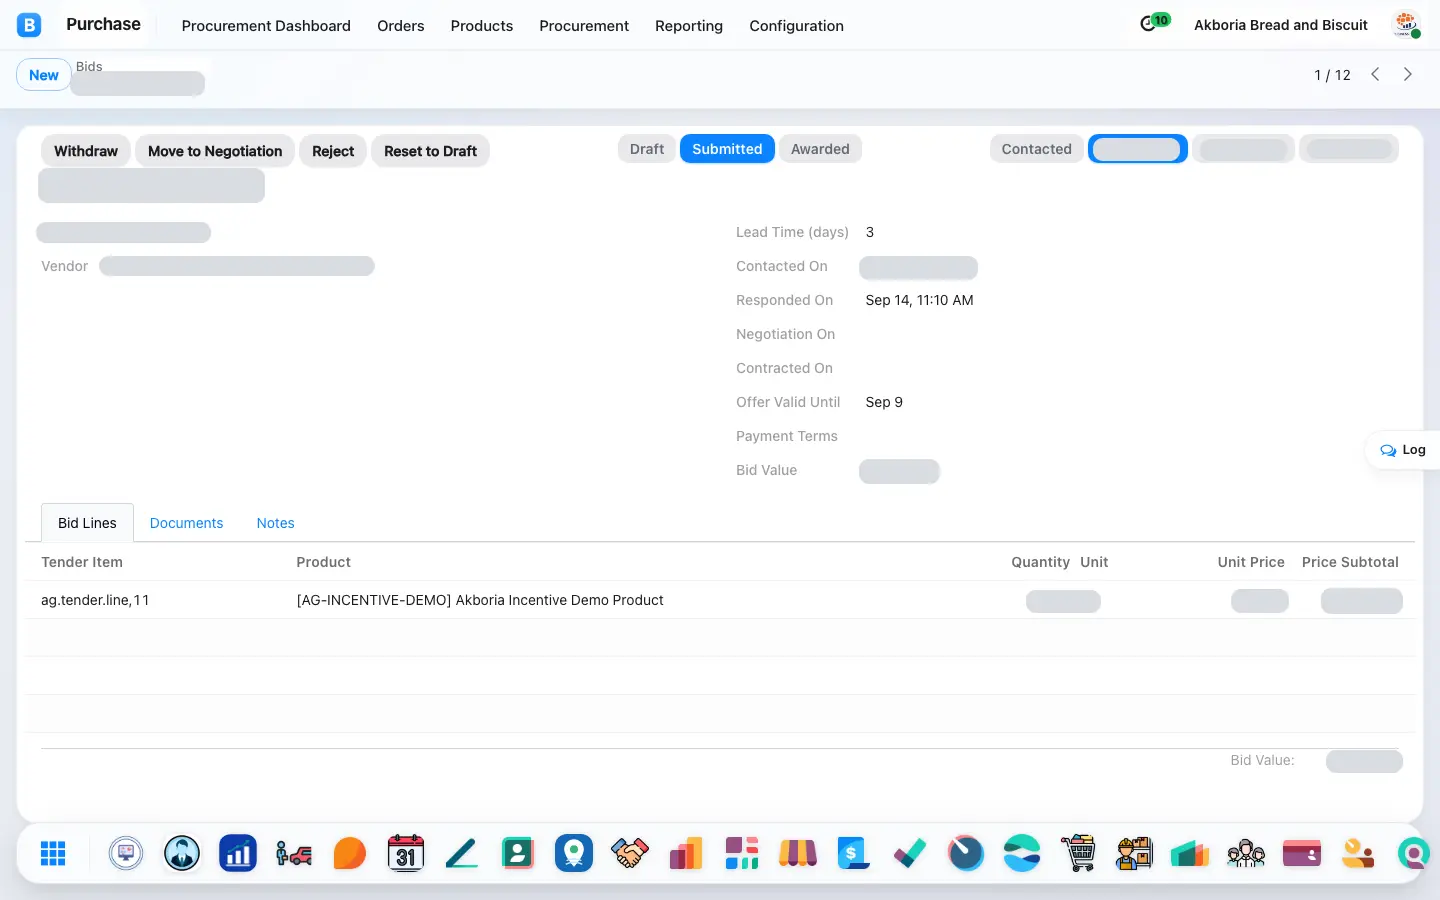Launch the handshake CRM app icon
The height and width of the screenshot is (900, 1440).
click(630, 853)
